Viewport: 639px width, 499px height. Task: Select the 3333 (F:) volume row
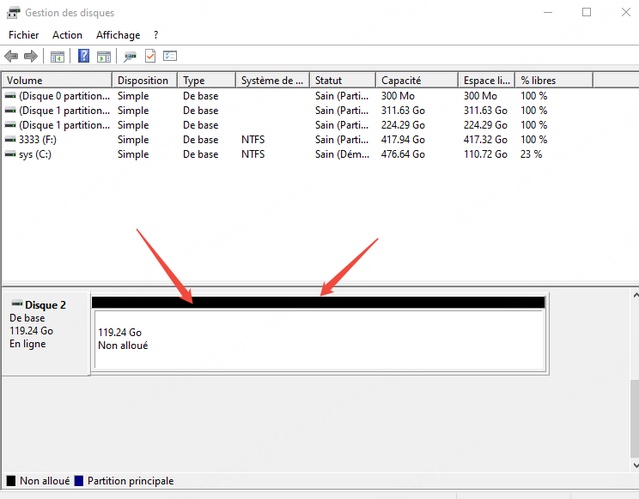pos(297,139)
